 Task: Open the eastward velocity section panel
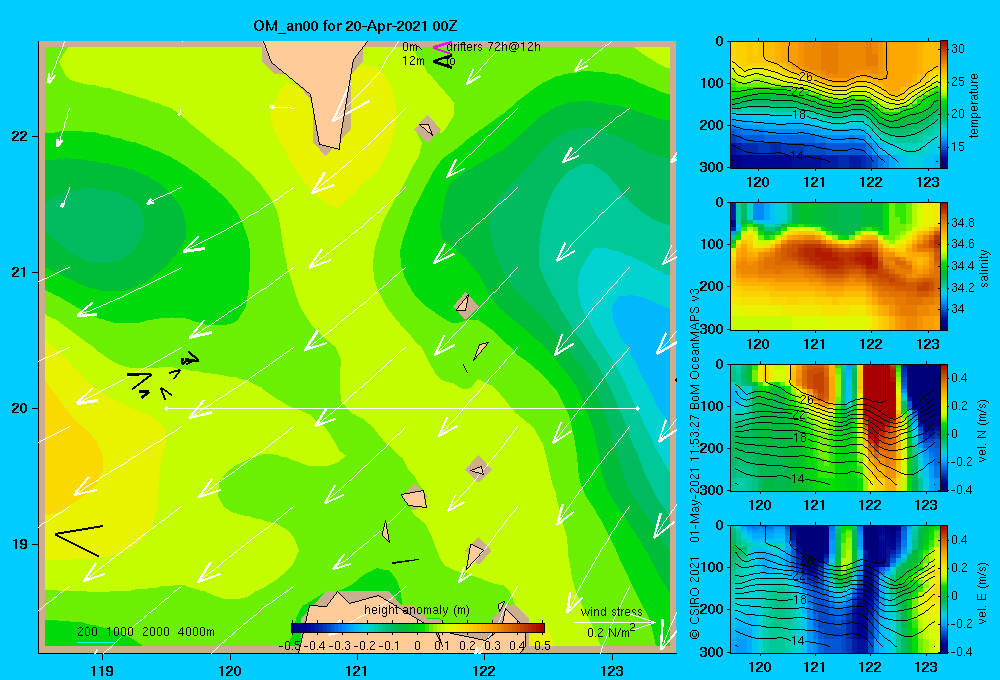click(x=834, y=589)
